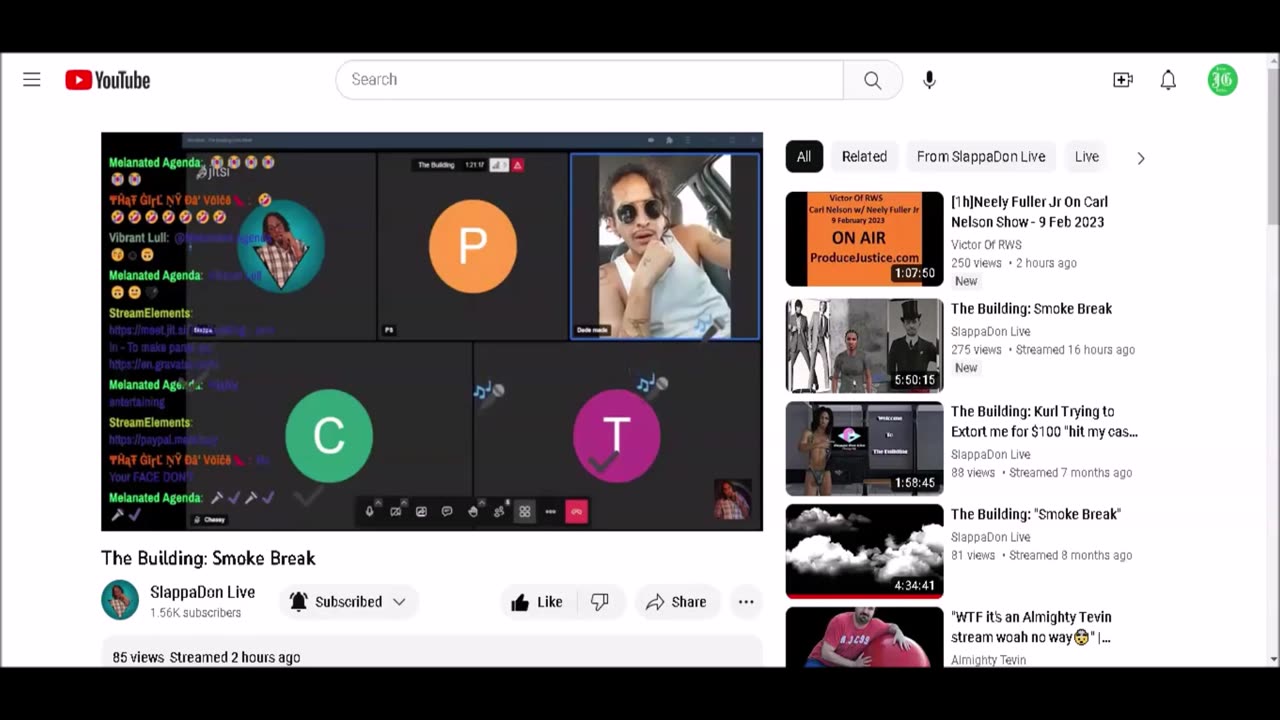
Task: Open the Kurl video thumbnail 1:58:45
Action: (864, 449)
